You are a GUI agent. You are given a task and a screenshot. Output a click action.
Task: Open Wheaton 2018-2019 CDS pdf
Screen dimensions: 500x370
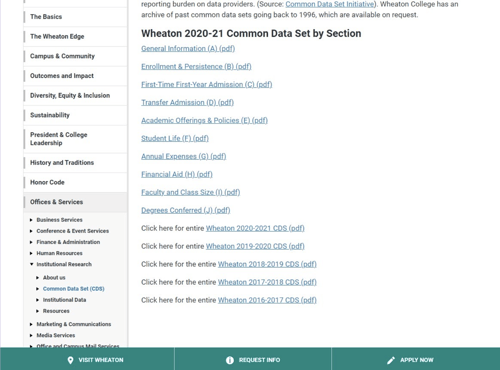(x=267, y=265)
